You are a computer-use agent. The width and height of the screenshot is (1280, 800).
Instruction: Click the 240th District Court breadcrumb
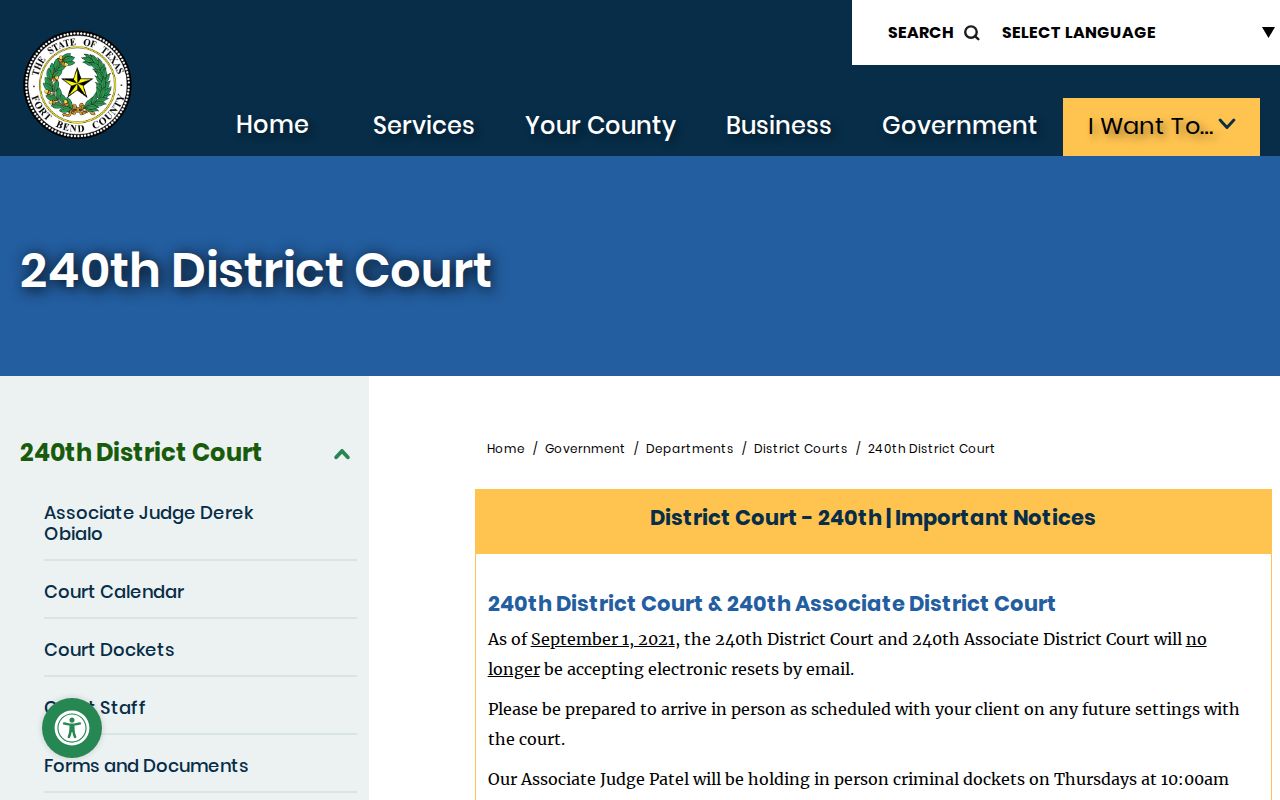click(x=931, y=449)
